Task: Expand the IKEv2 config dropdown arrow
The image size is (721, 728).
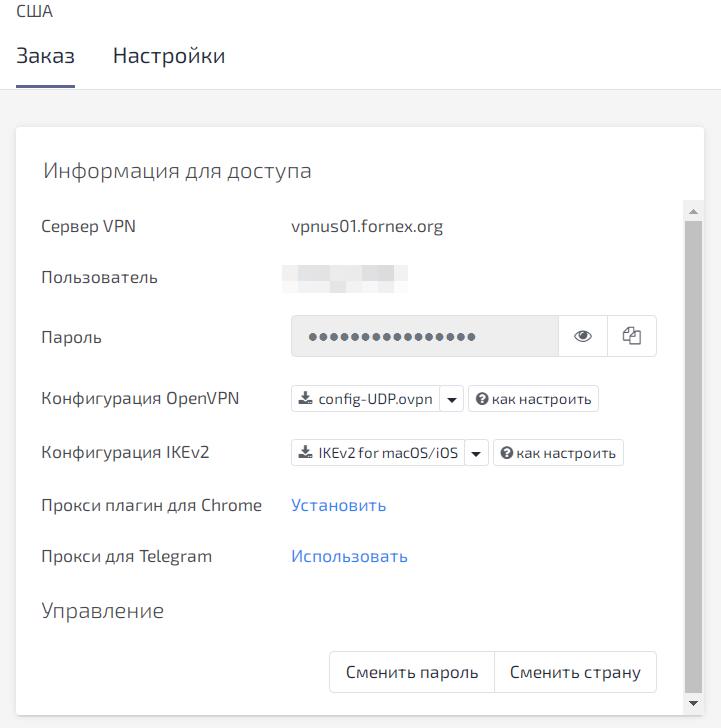Action: [x=477, y=453]
